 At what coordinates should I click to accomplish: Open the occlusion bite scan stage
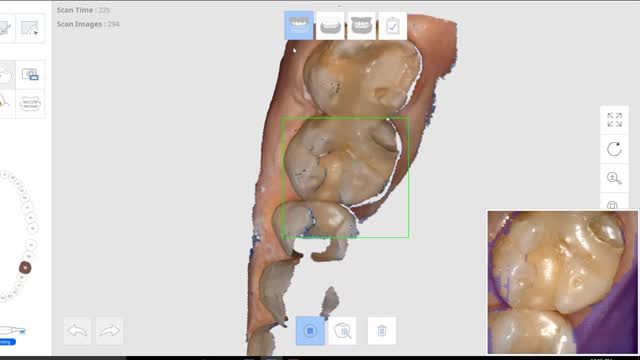tap(361, 26)
